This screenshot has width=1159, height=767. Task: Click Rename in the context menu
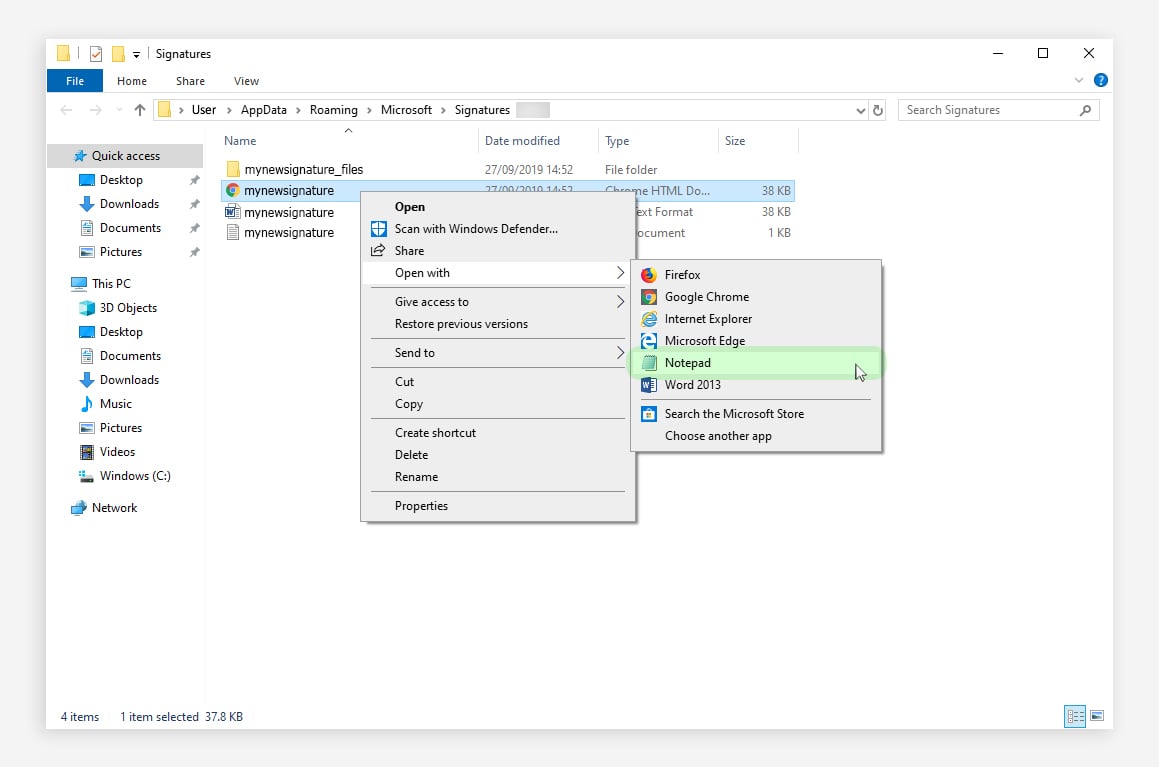497,477
